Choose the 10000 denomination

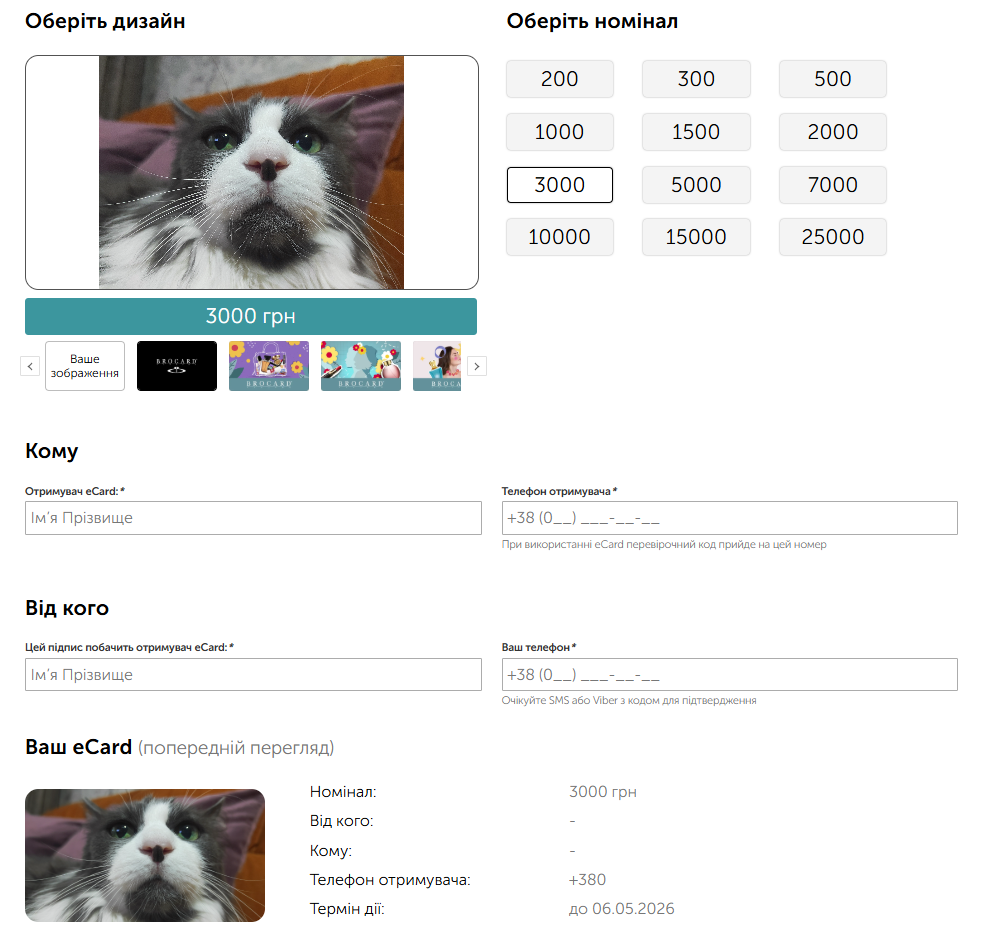[x=559, y=237]
